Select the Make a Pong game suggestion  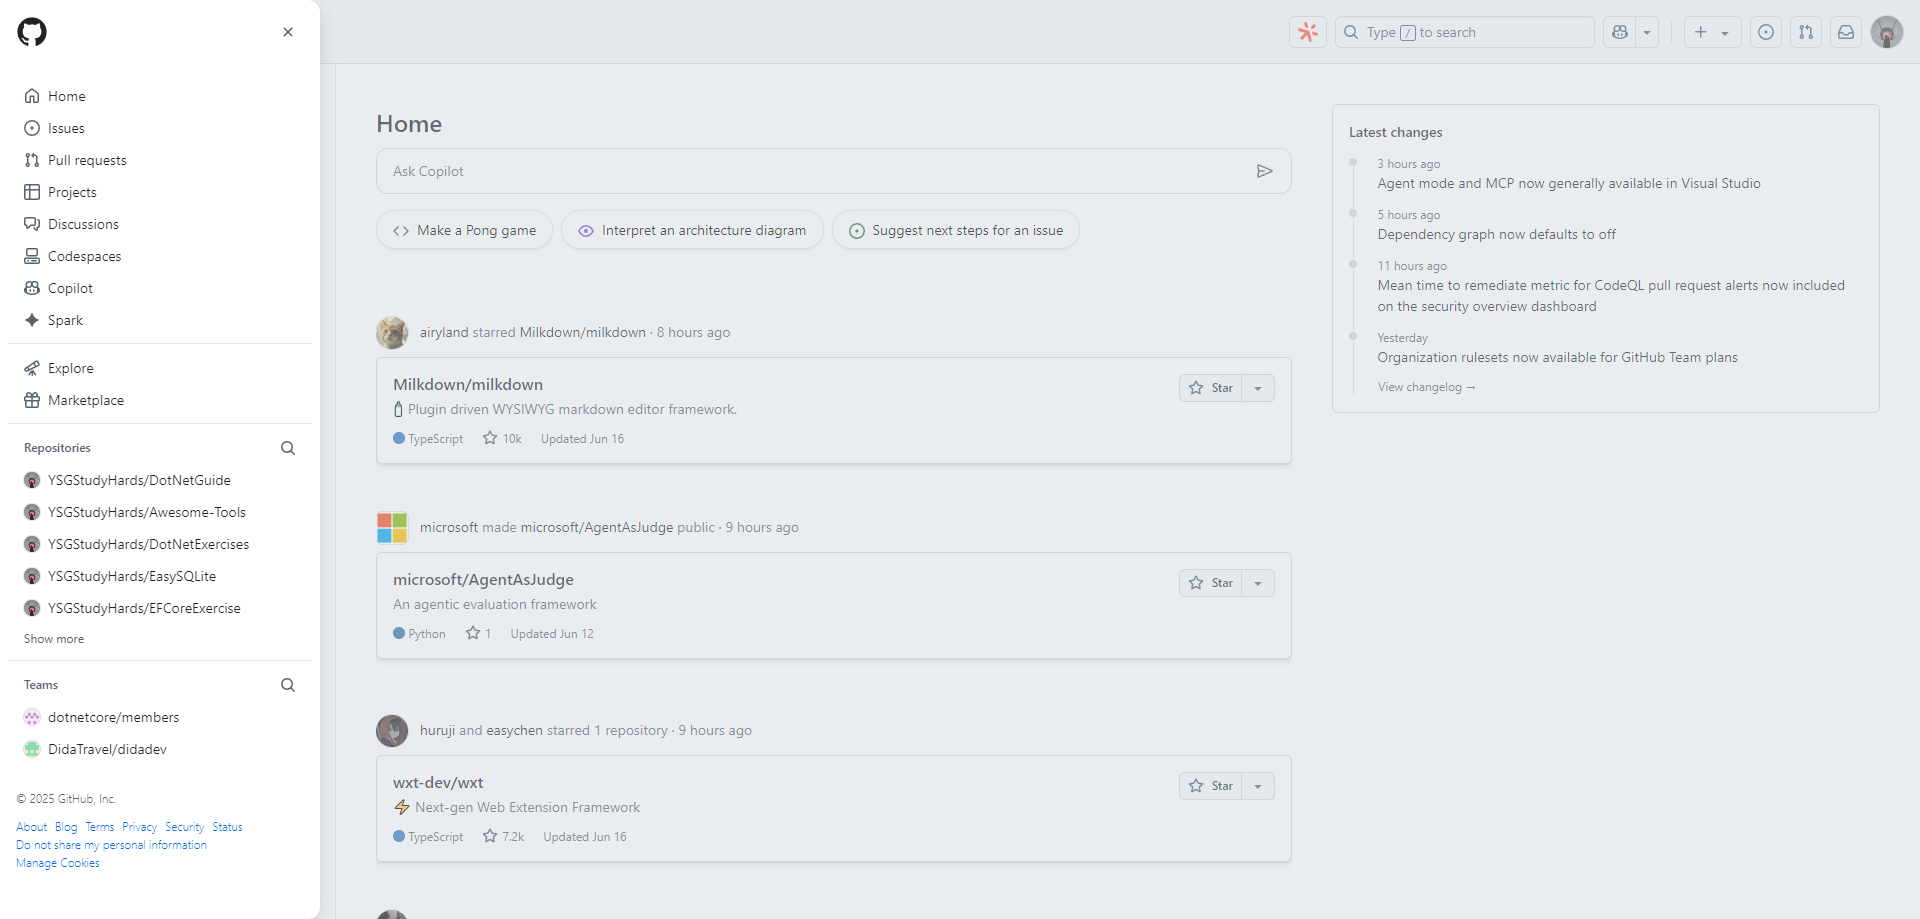click(464, 230)
